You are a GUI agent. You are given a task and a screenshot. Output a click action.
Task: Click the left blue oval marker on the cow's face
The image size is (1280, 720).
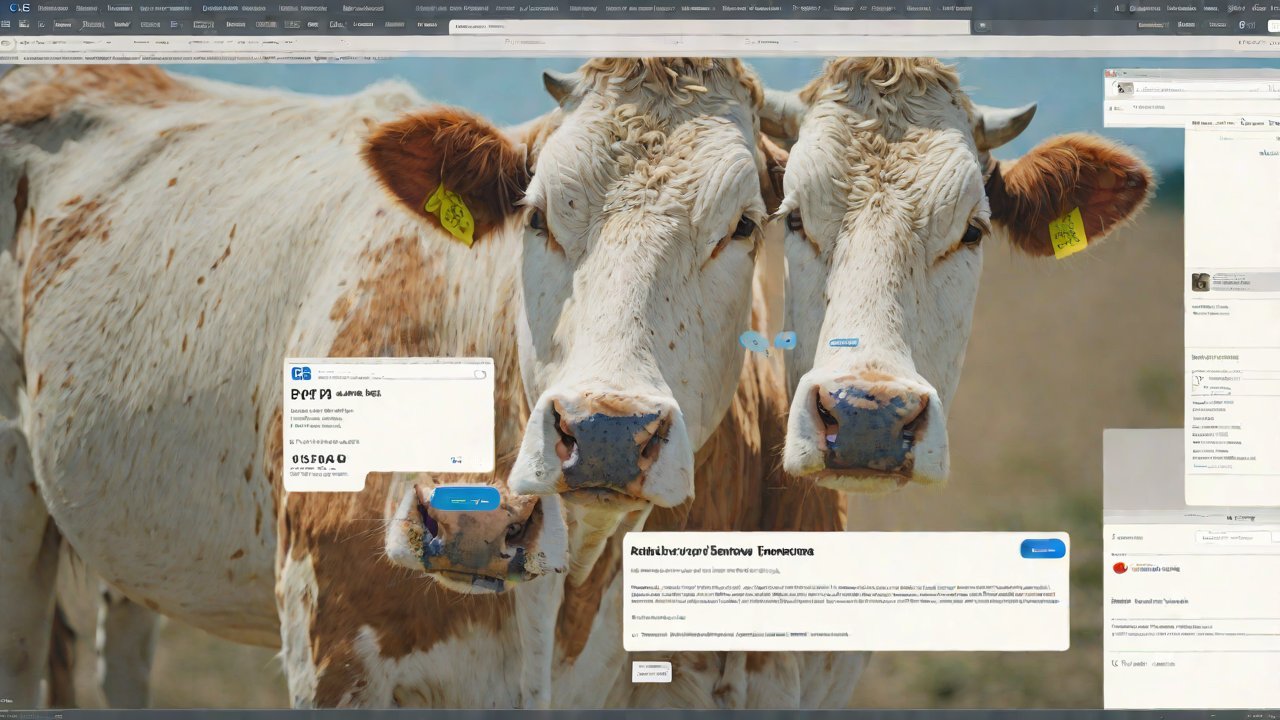tap(754, 342)
